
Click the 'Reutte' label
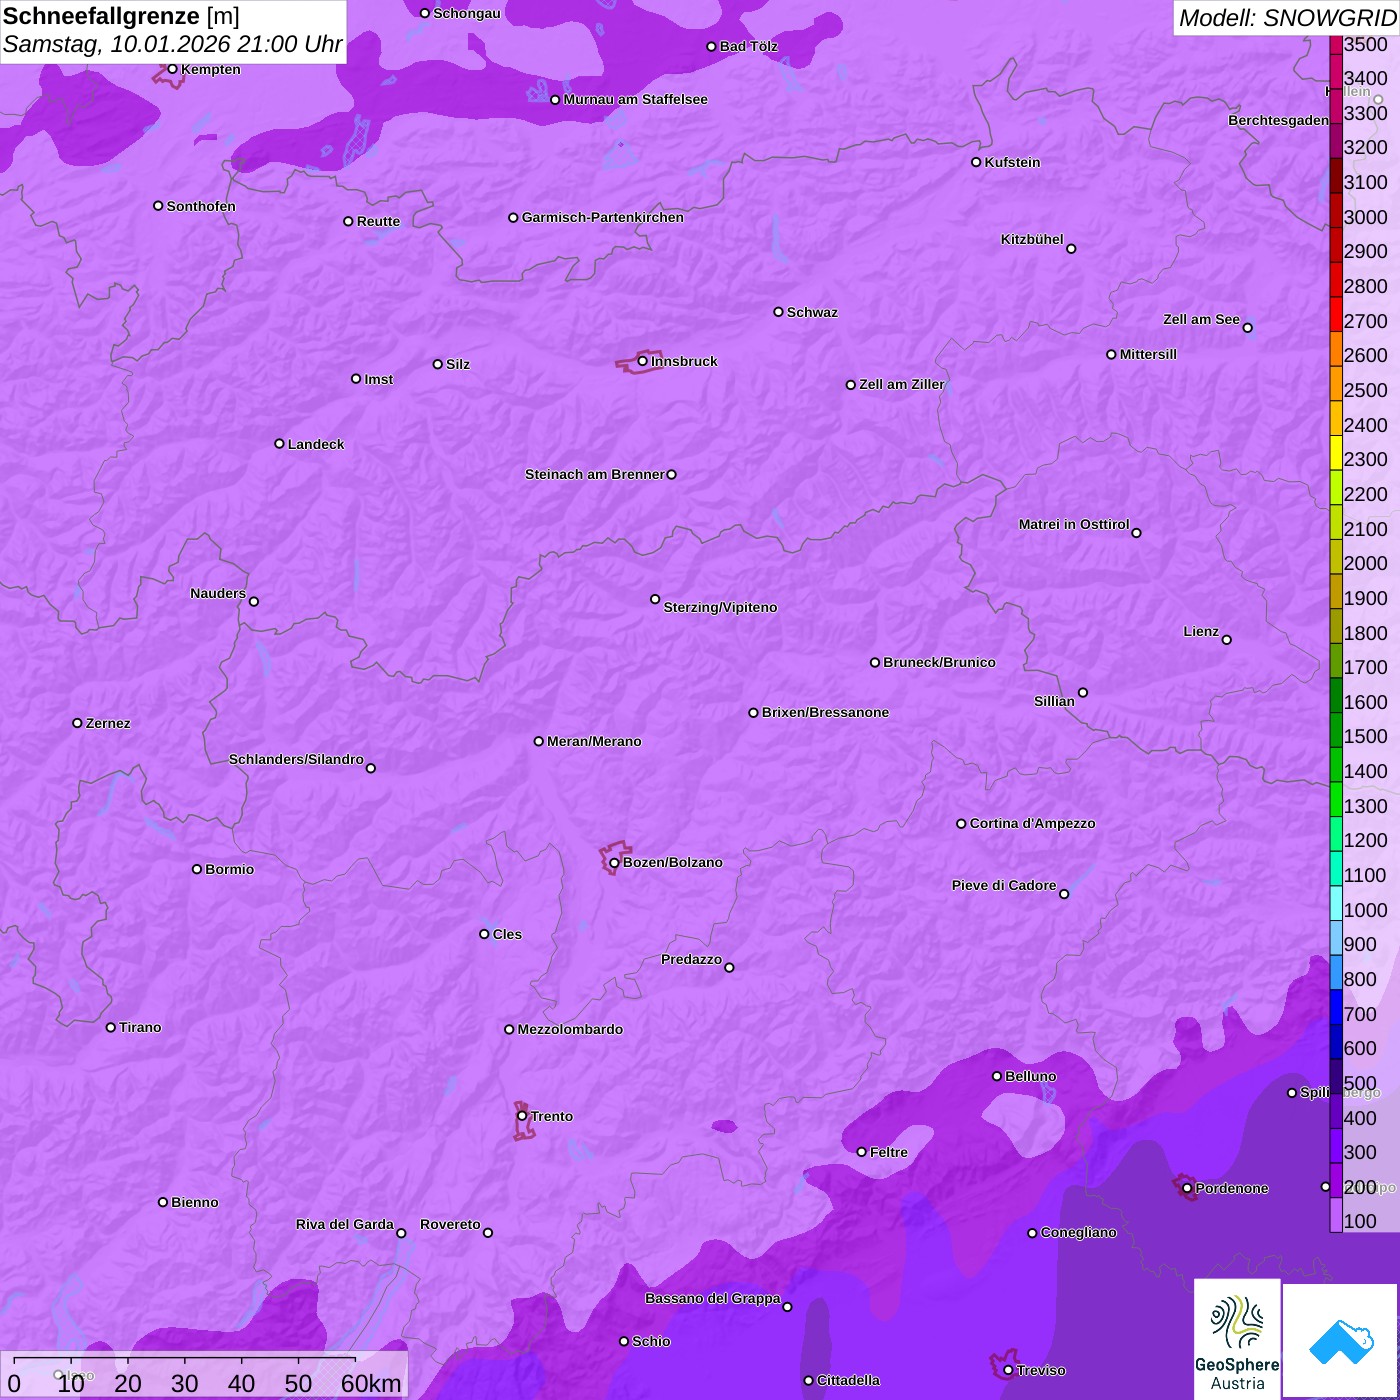[378, 221]
